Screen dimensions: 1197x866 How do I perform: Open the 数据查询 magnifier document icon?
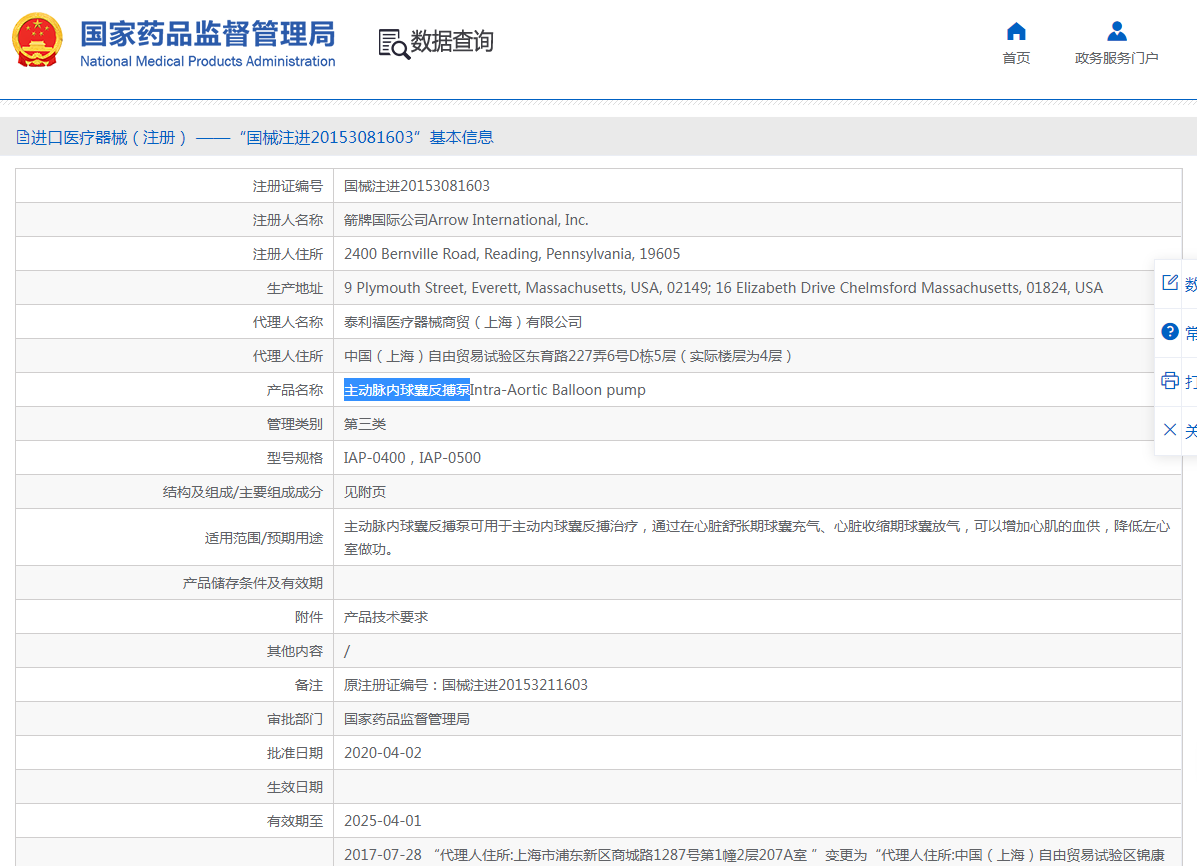[x=394, y=44]
